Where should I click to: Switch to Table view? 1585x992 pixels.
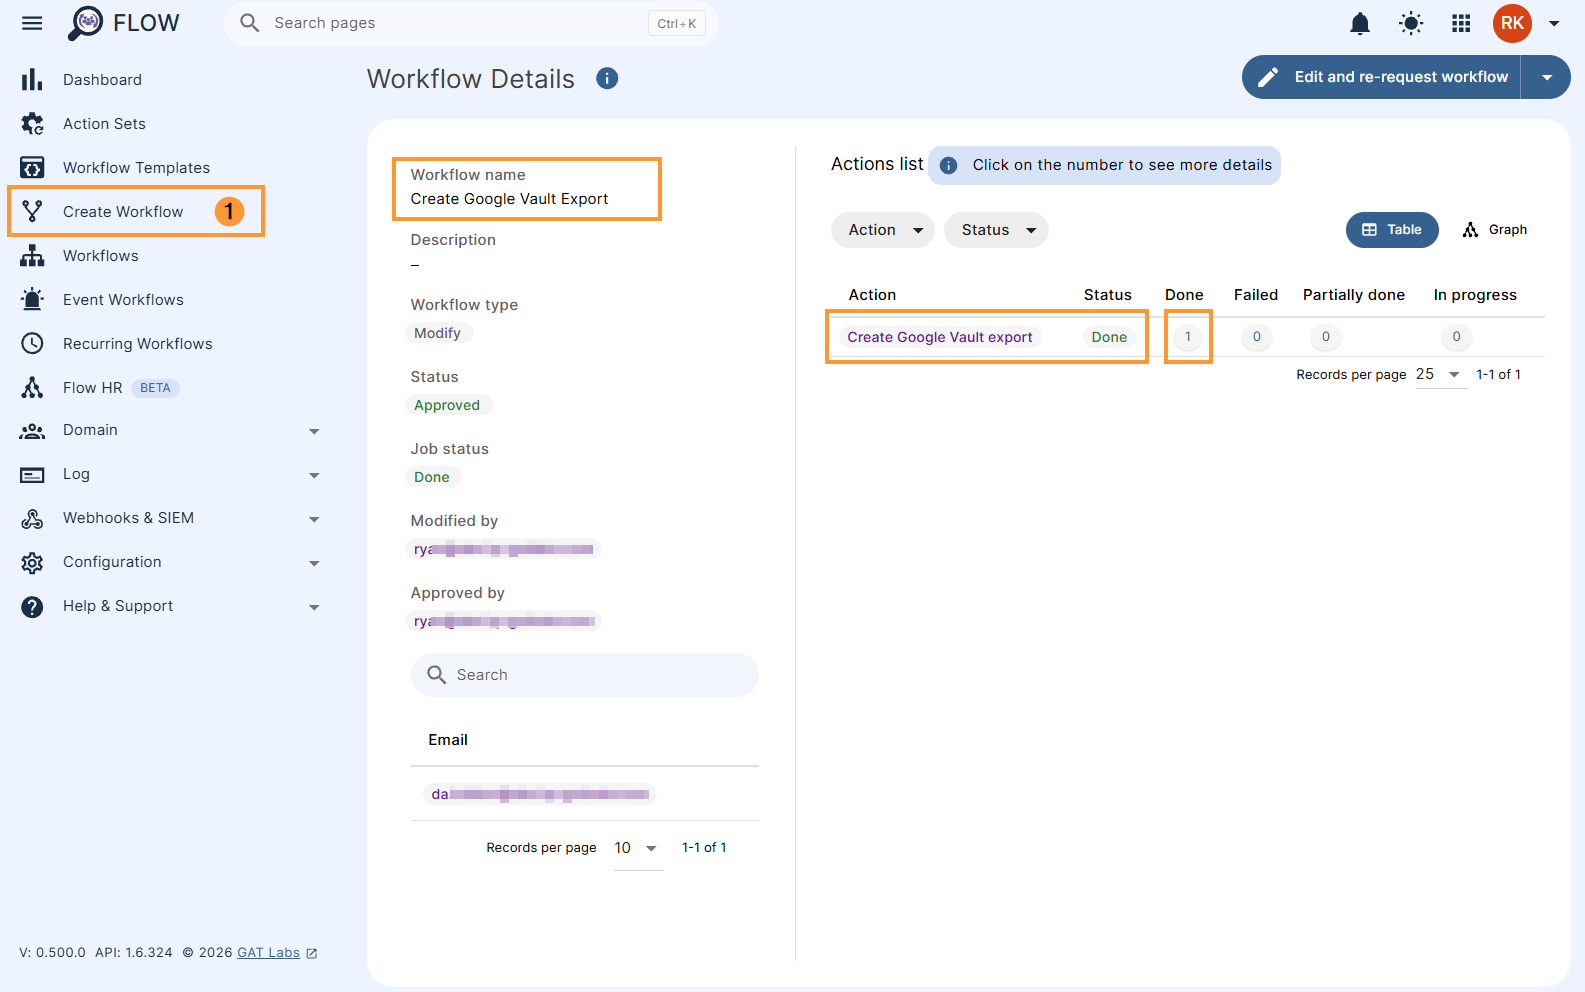[x=1392, y=230]
